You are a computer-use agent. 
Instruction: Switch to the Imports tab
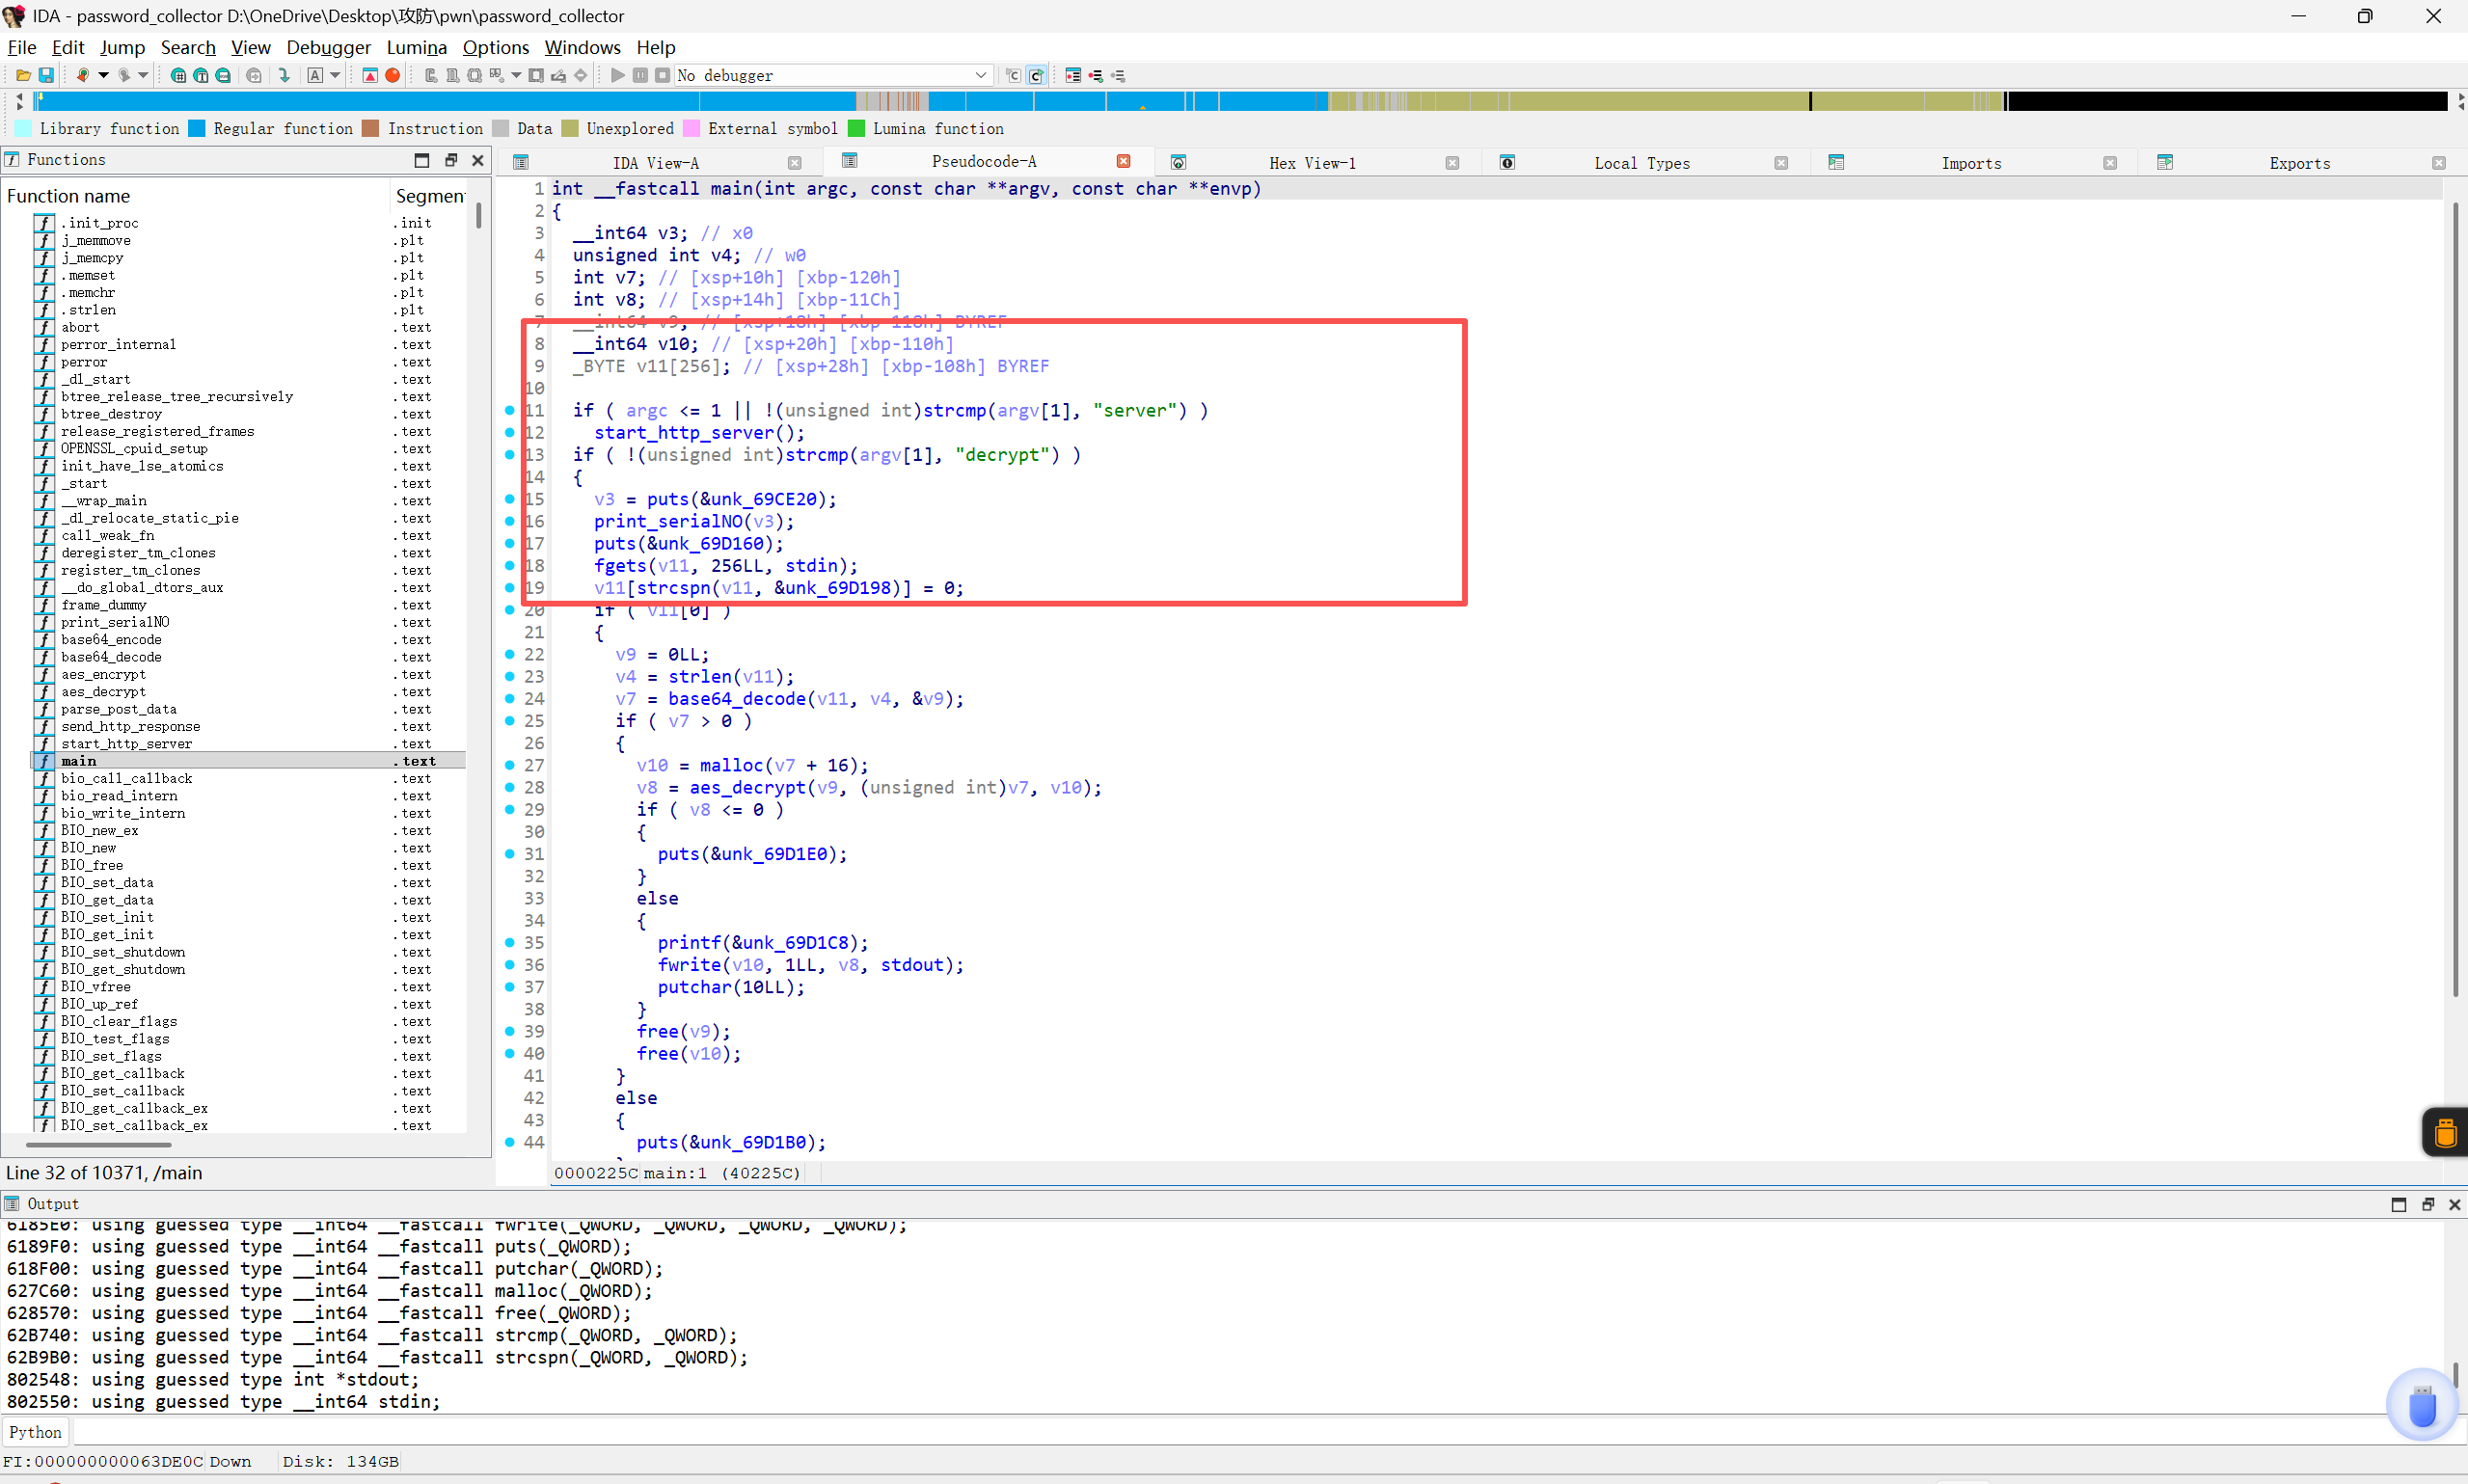[1971, 163]
